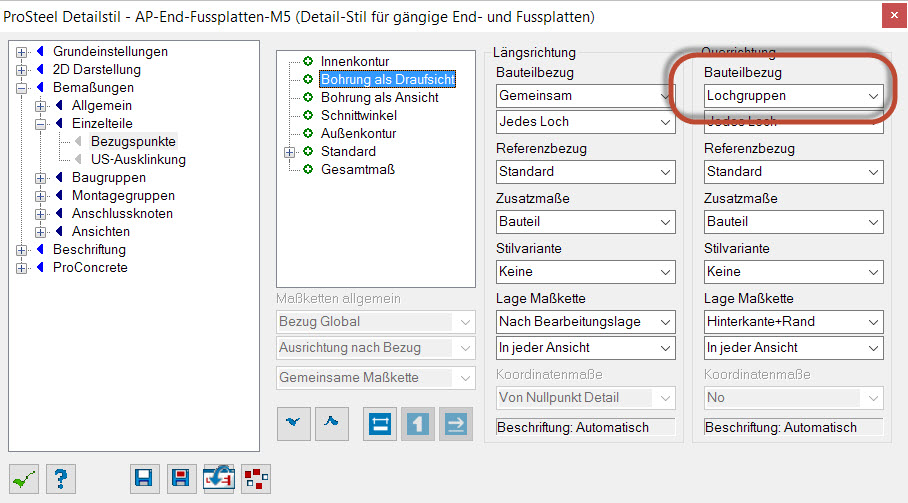The height and width of the screenshot is (503, 908).
Task: Click Querrichtung Beschriftung: Automatisch button
Action: 793,427
